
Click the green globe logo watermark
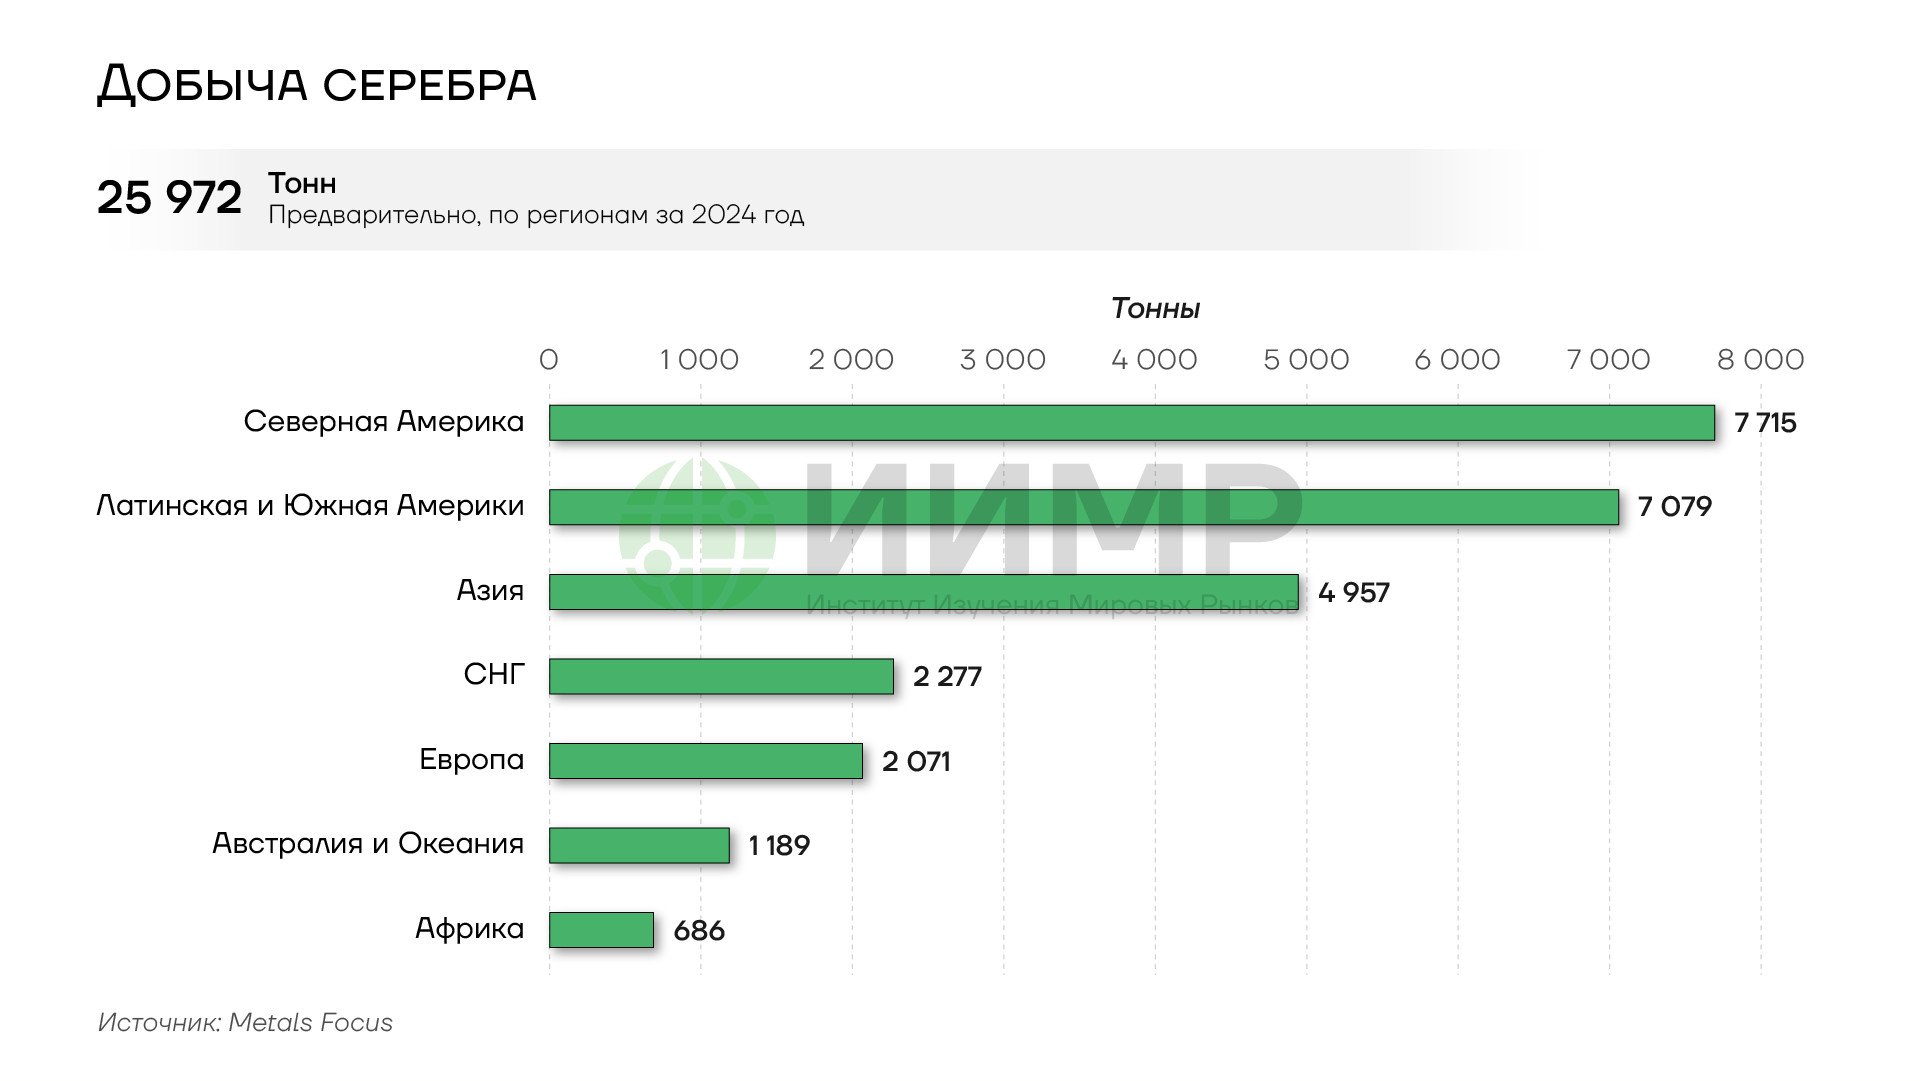697,535
